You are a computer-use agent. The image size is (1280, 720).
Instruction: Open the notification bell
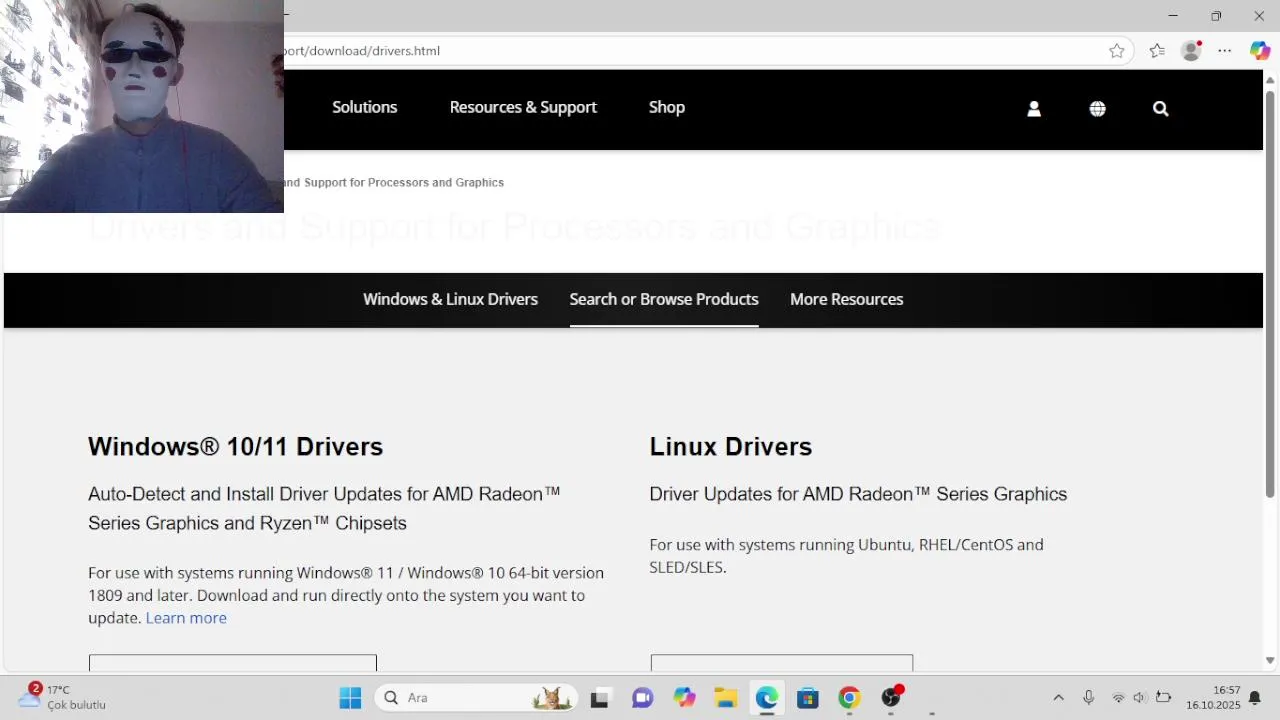tap(1255, 698)
